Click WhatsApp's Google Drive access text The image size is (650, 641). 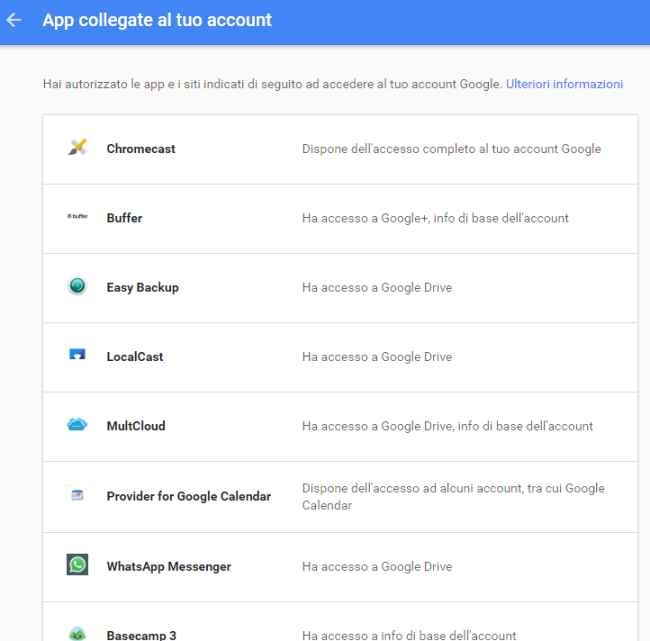point(377,566)
